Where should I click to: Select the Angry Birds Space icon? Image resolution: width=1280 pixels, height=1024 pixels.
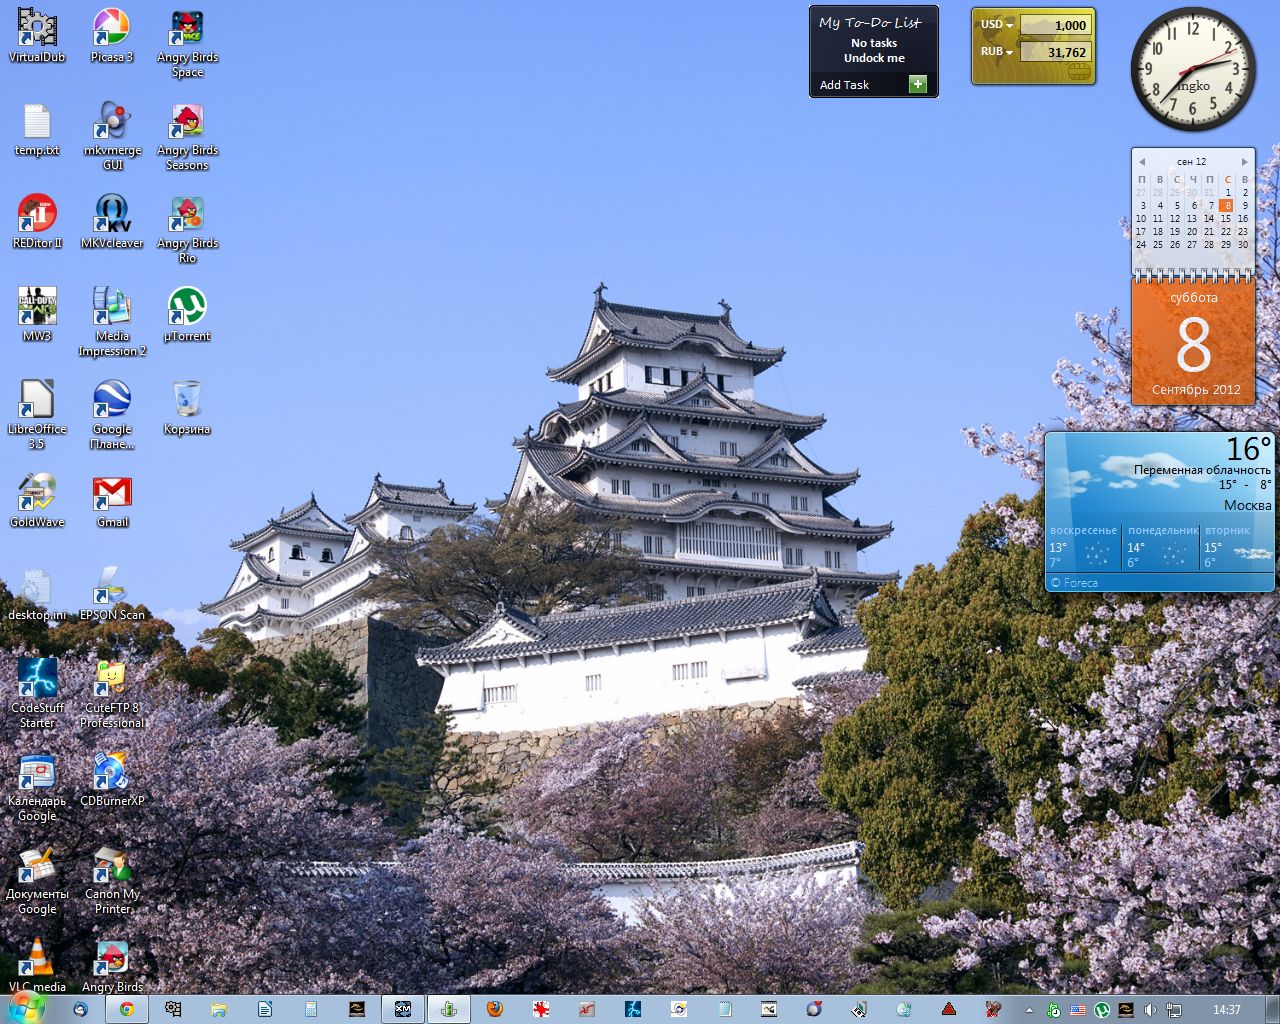coord(187,29)
